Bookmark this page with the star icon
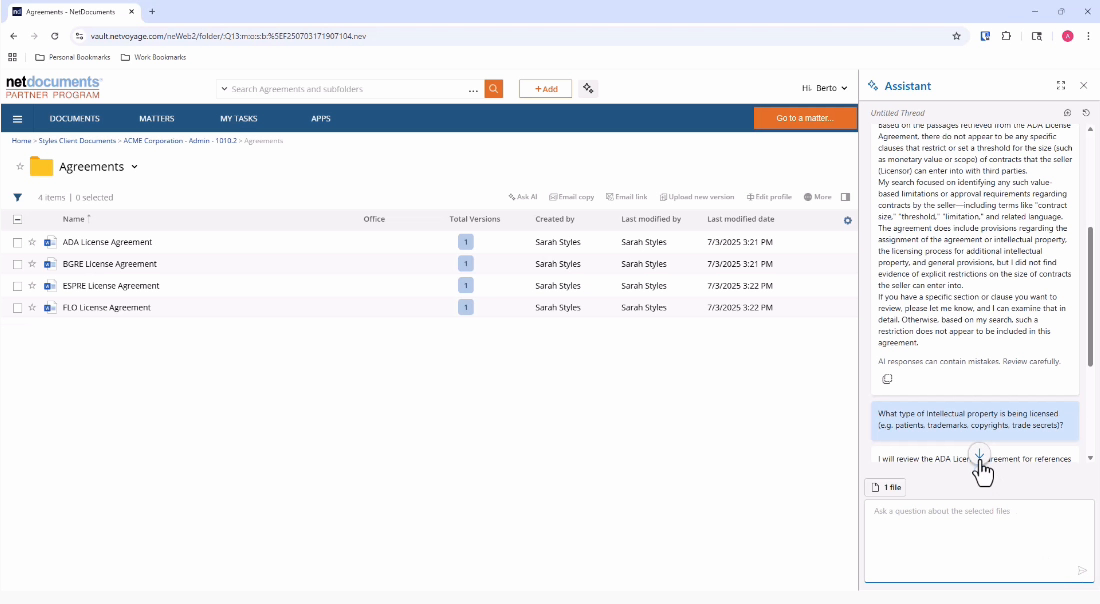Viewport: 1100px width, 604px height. pos(956,36)
